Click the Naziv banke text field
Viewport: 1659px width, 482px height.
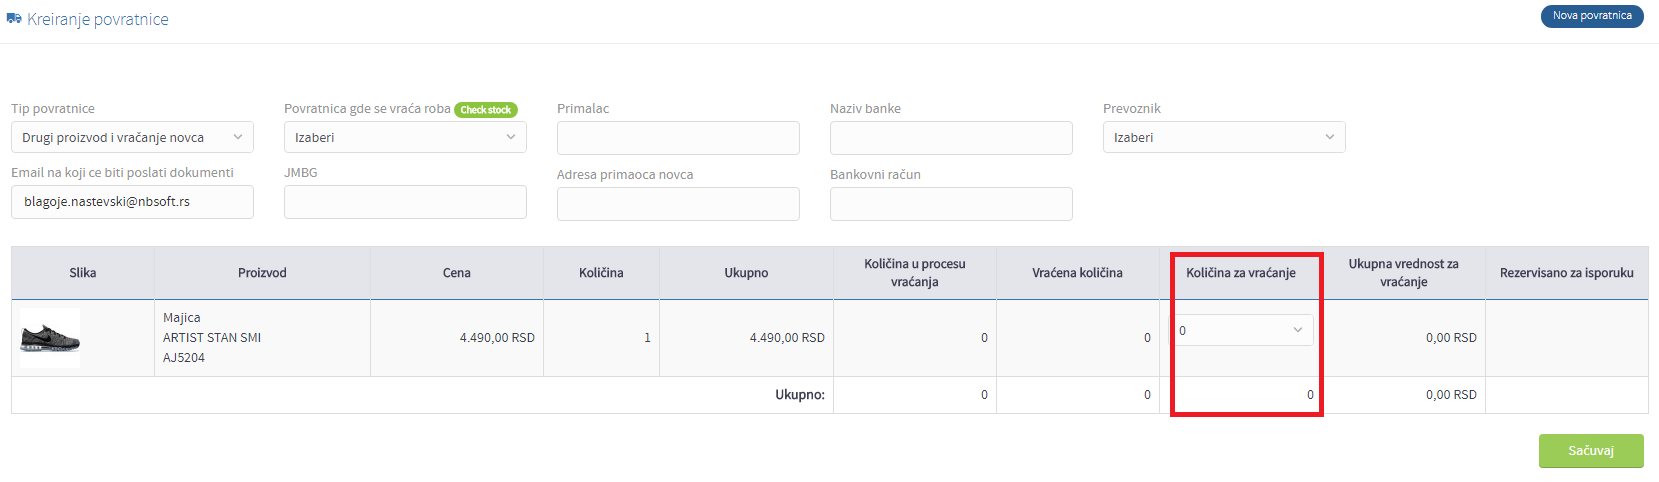coord(951,138)
